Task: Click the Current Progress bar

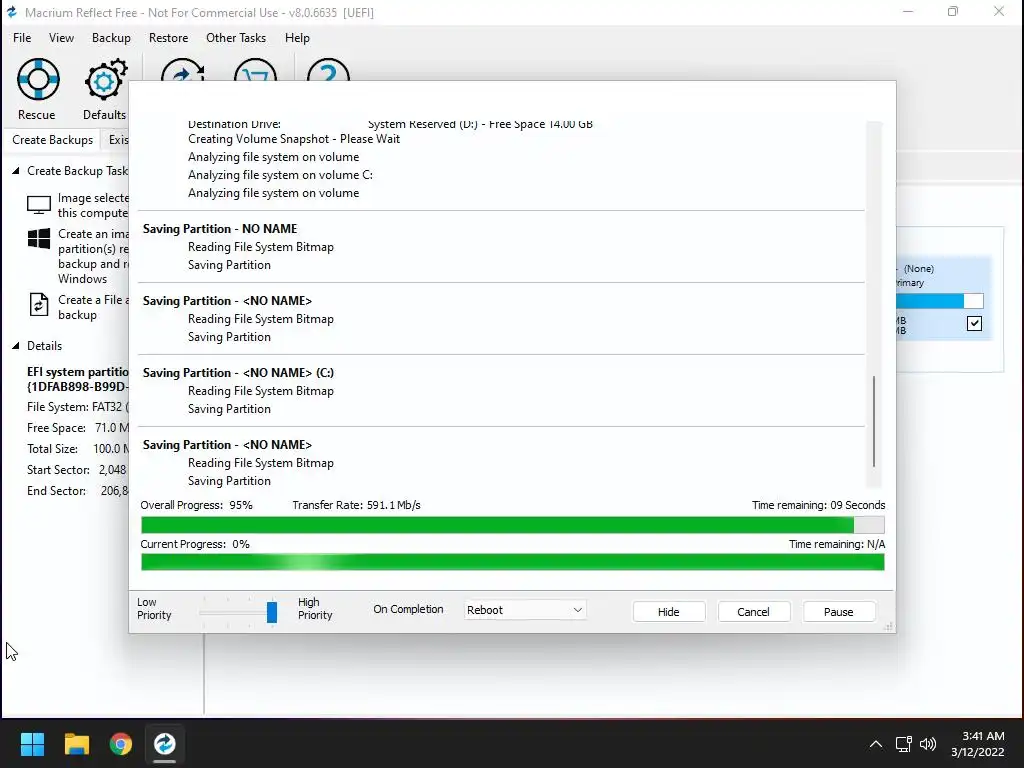Action: coord(513,562)
